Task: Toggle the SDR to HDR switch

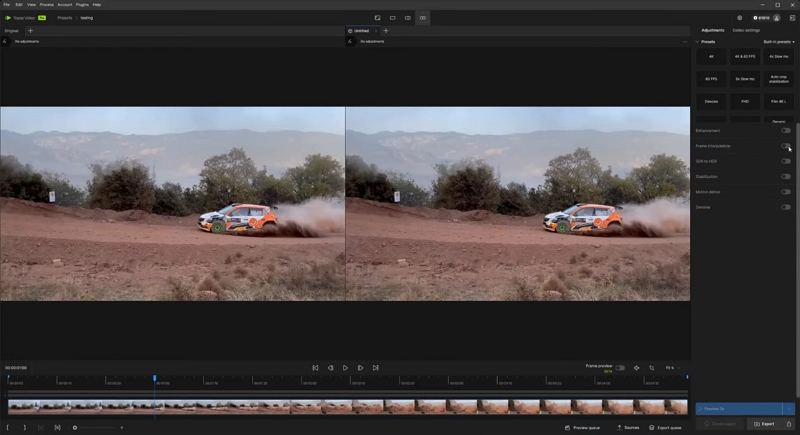Action: [786, 161]
